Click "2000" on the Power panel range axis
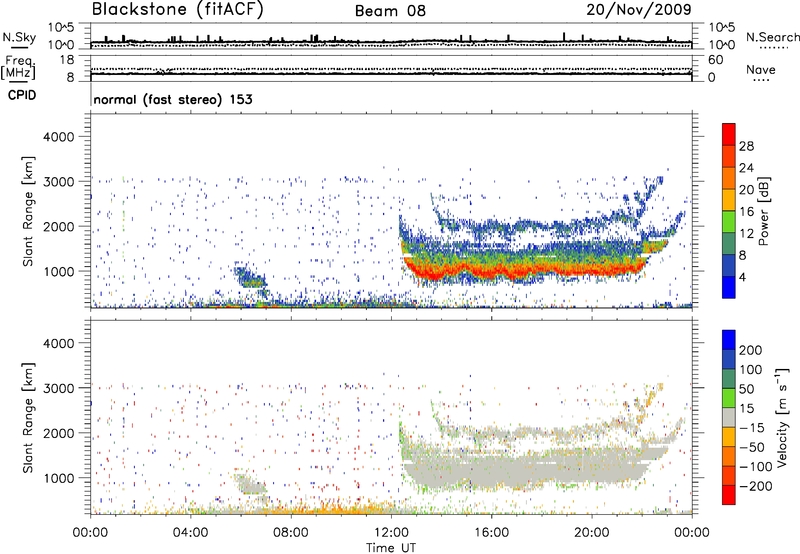This screenshot has width=800, height=554. [58, 226]
